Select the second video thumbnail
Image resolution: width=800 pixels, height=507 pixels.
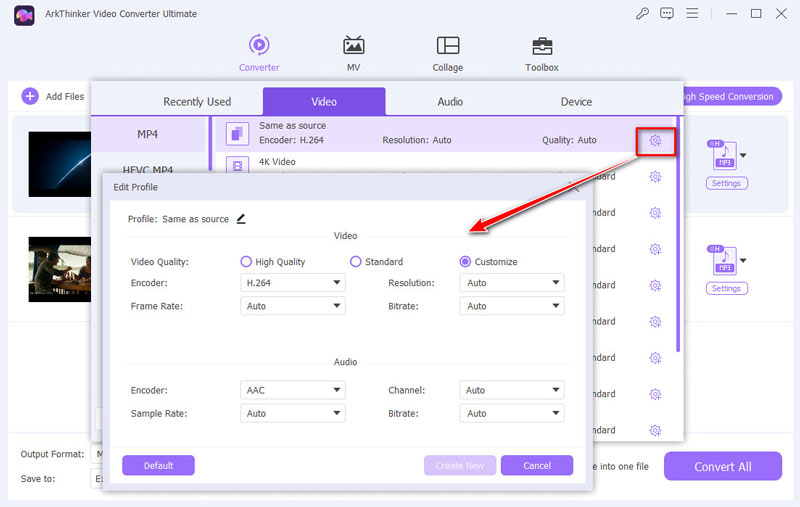pos(60,269)
